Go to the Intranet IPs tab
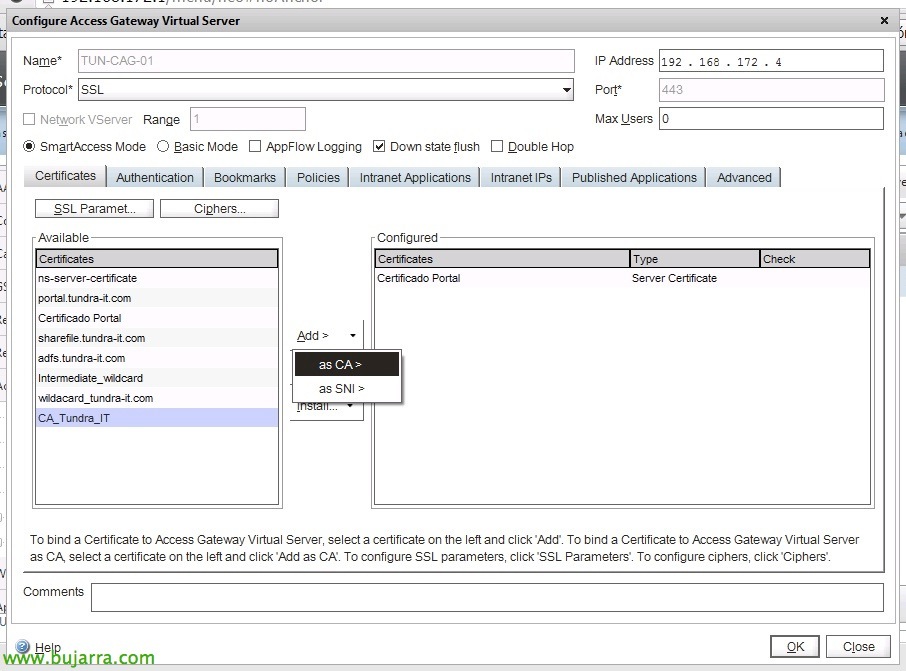Screen dimensions: 906x671 coord(521,177)
